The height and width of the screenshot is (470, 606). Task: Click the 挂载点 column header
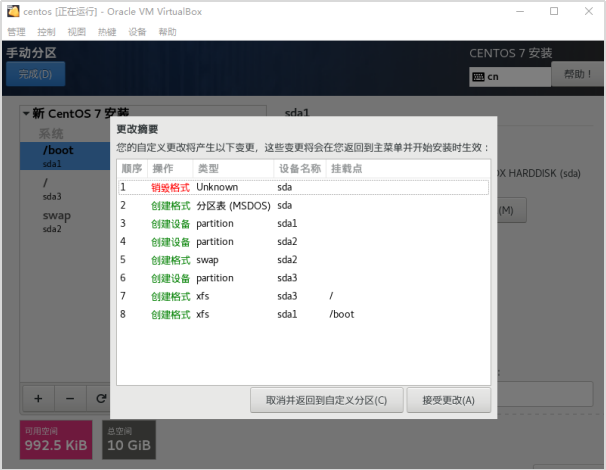tap(408, 169)
